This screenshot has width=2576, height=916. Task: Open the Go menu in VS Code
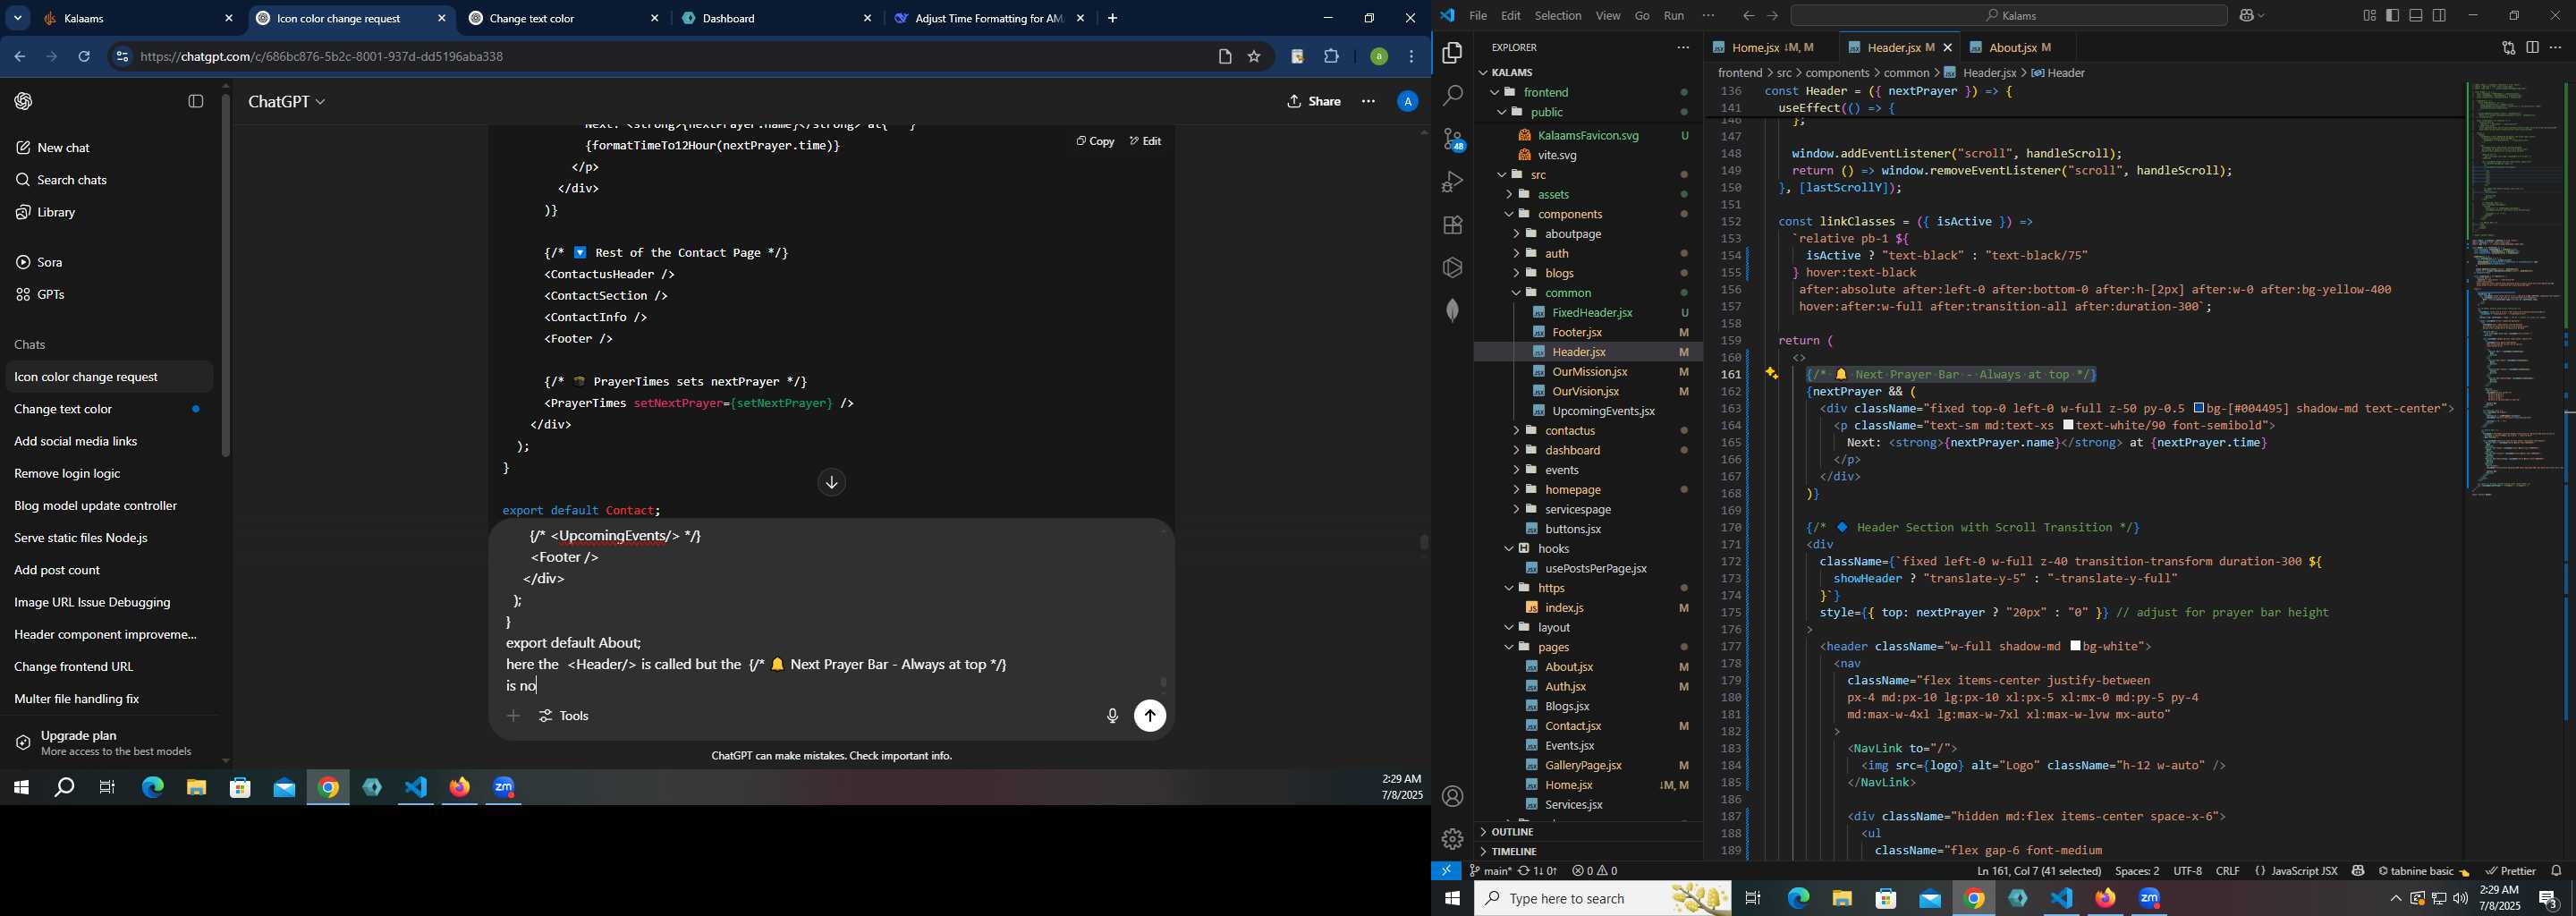click(x=1642, y=16)
